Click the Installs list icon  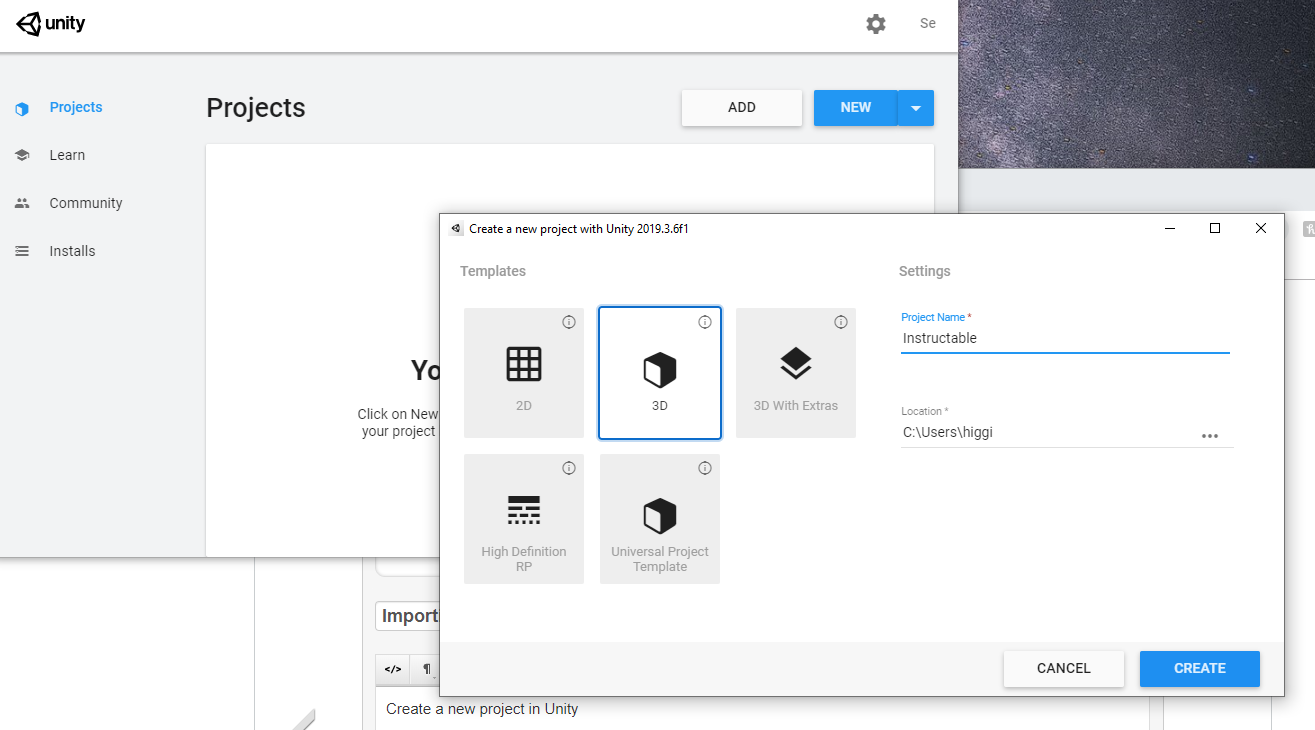[x=22, y=251]
